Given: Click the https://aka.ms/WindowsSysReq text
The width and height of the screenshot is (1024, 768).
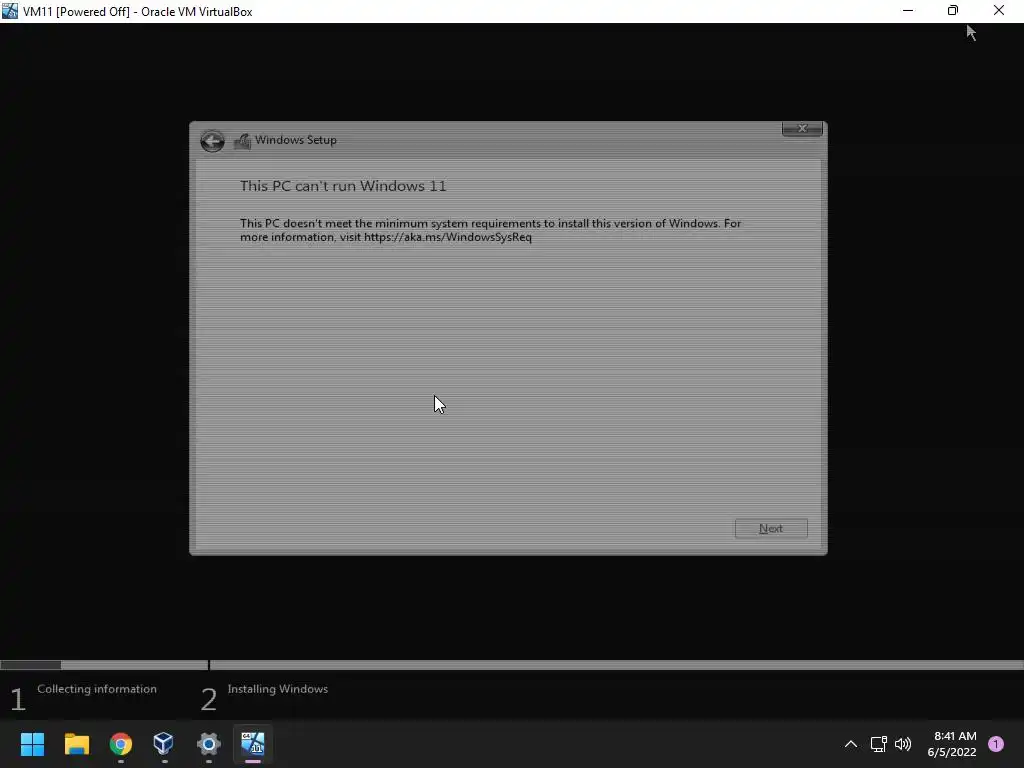Looking at the screenshot, I should pyautogui.click(x=448, y=237).
